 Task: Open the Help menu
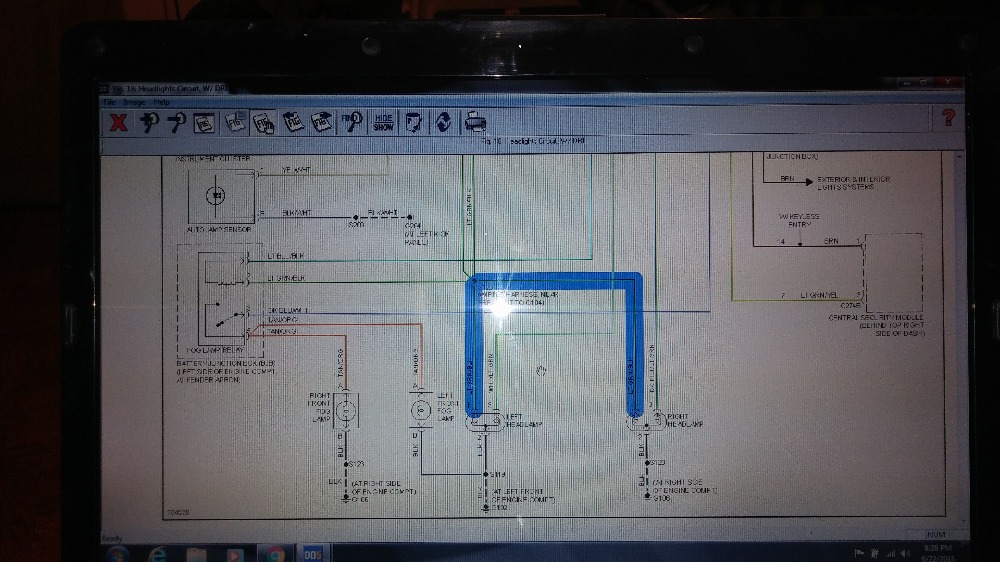(161, 102)
